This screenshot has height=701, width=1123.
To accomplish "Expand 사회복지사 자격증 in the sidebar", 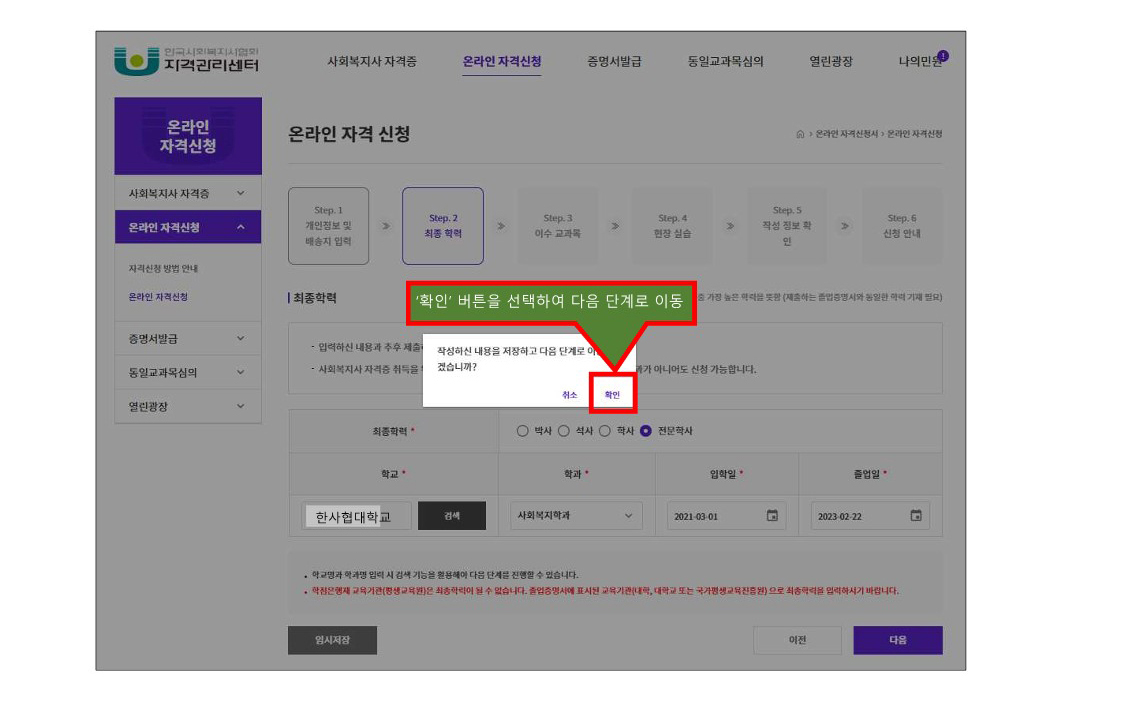I will click(188, 193).
